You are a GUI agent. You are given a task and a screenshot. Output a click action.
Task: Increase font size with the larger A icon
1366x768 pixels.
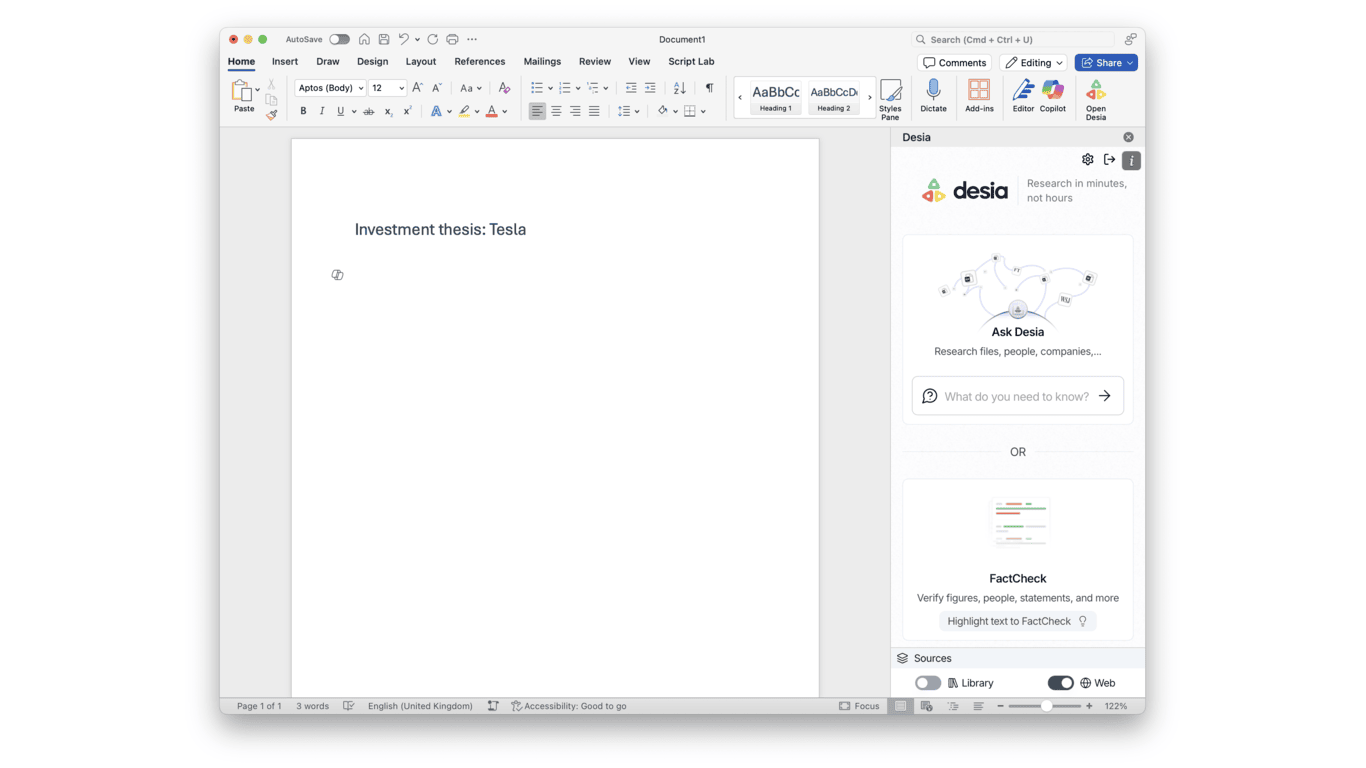[x=417, y=88]
